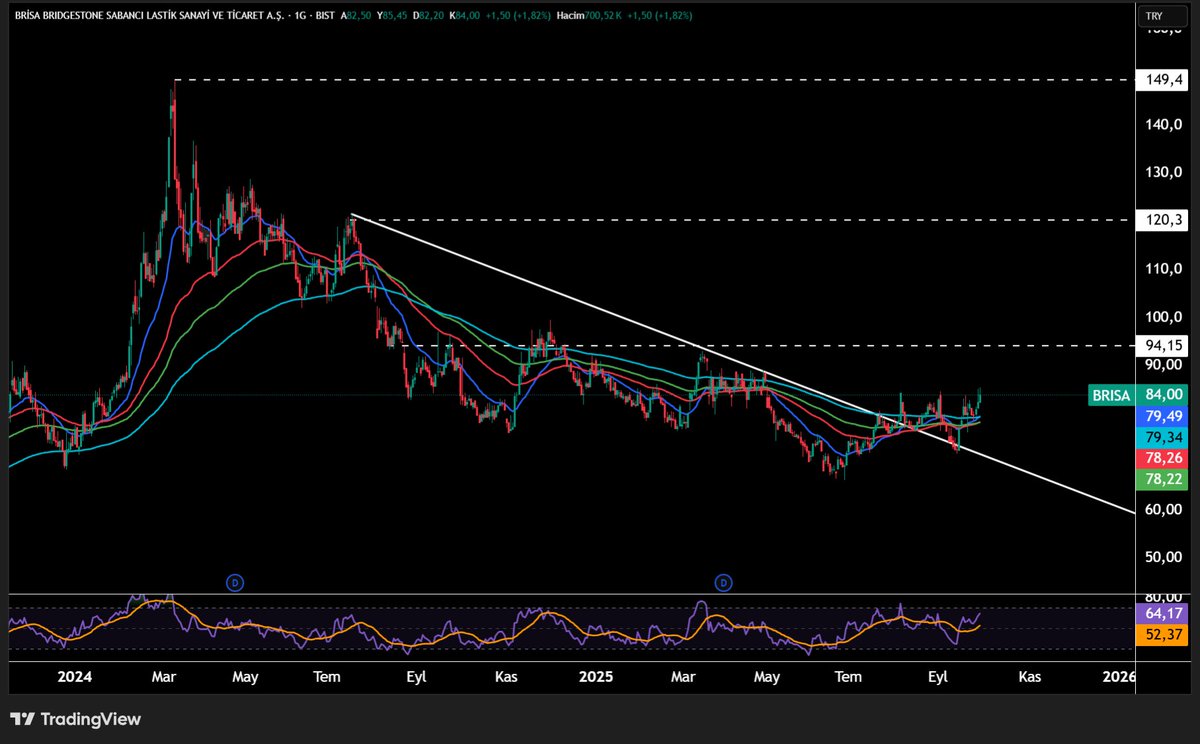Click the Kas 2025 time axis label
This screenshot has height=744, width=1200.
(x=1030, y=677)
